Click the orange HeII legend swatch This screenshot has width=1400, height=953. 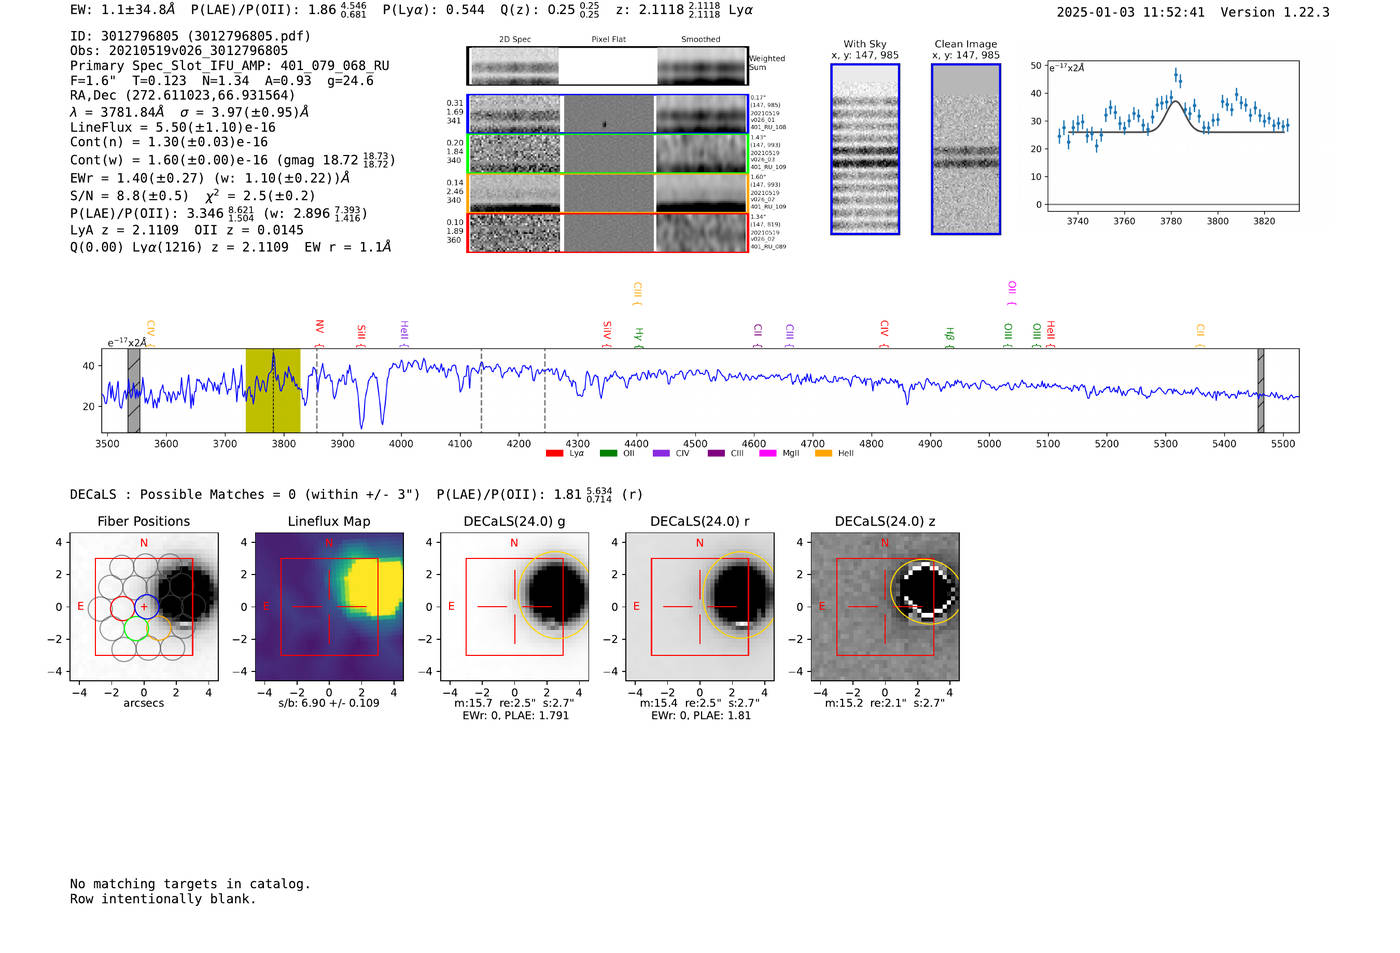[x=823, y=453]
